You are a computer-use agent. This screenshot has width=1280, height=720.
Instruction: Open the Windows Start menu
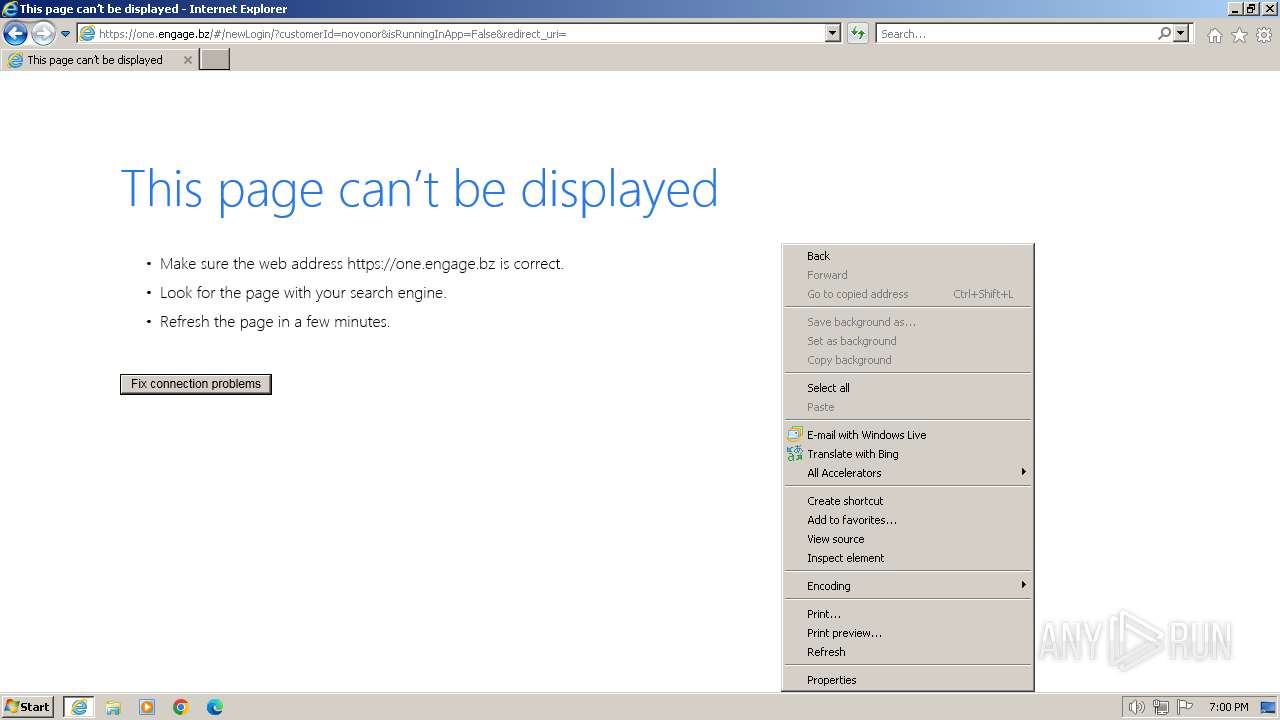pyautogui.click(x=28, y=707)
